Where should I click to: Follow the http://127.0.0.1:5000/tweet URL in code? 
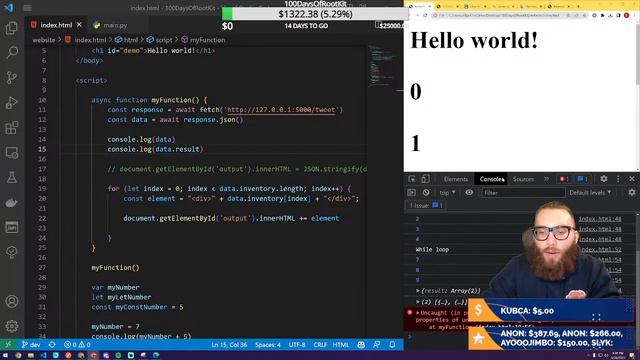(x=281, y=110)
